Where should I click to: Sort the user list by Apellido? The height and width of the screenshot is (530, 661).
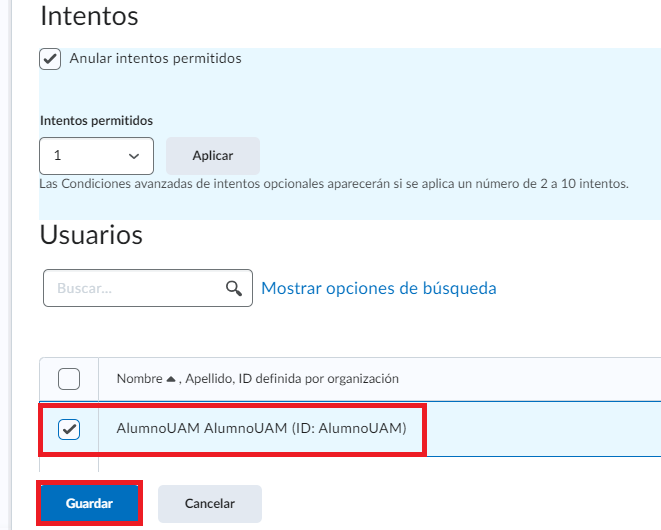tap(207, 379)
